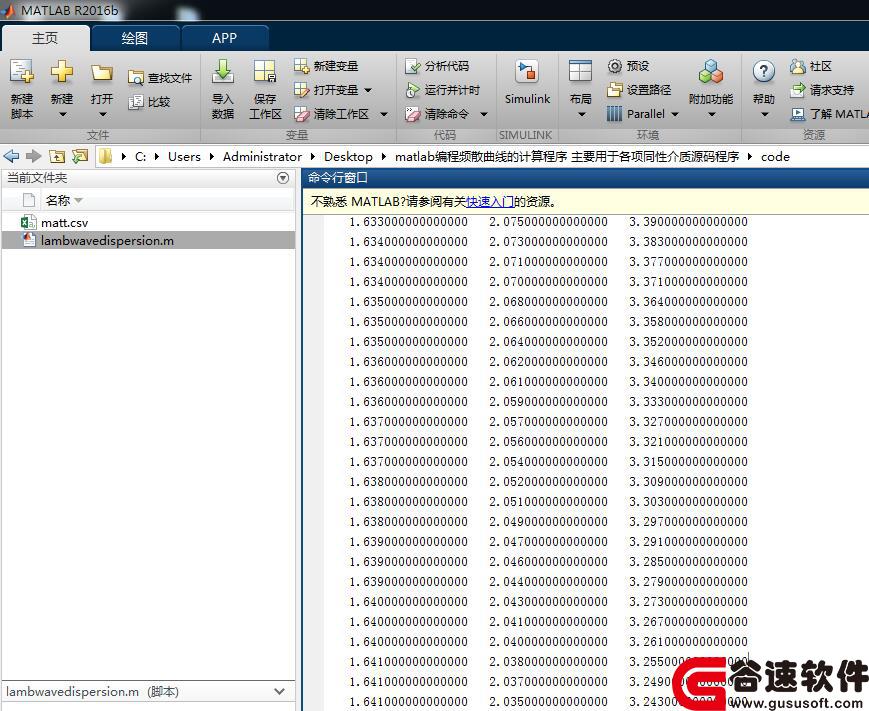This screenshot has height=711, width=869.
Task: Click Clear Workspace (清除工作区)
Action: (x=331, y=114)
